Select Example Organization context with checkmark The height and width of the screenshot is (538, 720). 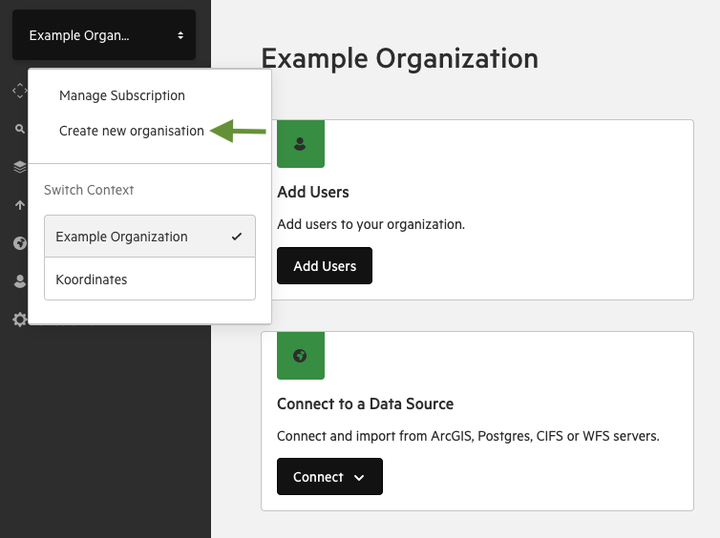(x=150, y=236)
